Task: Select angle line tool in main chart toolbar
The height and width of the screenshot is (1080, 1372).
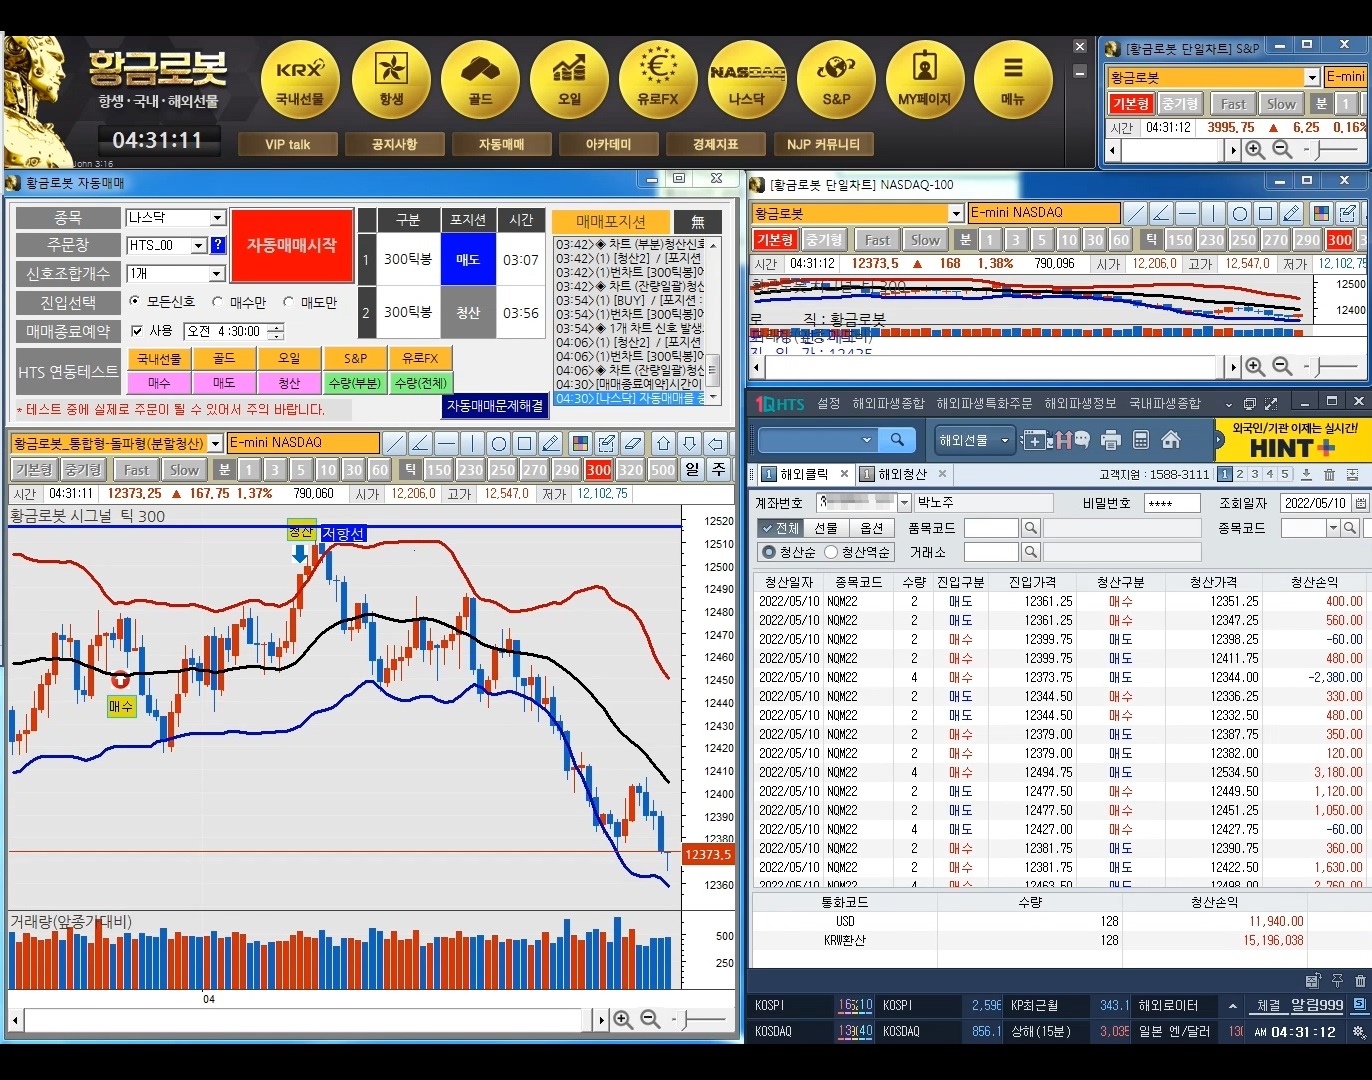Action: pyautogui.click(x=421, y=443)
